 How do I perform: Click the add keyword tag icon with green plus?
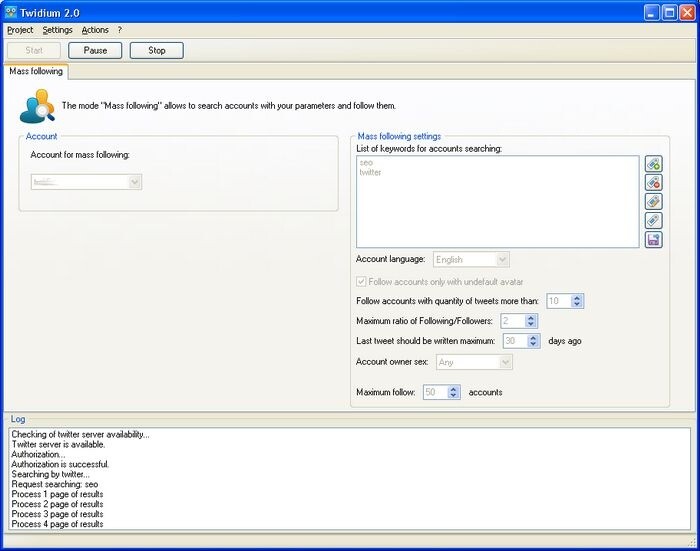654,164
